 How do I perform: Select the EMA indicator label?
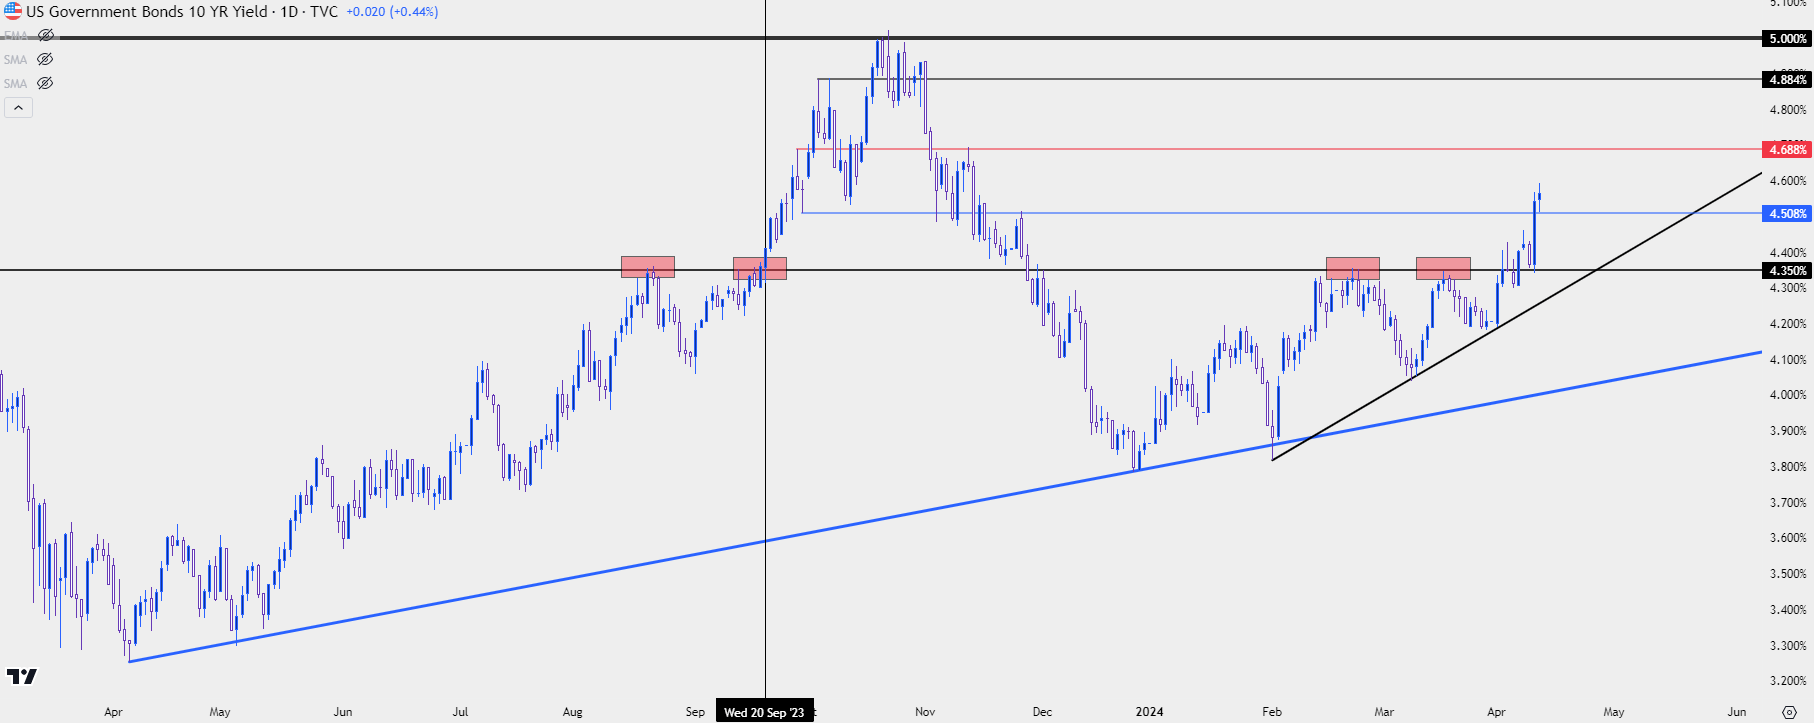[15, 35]
